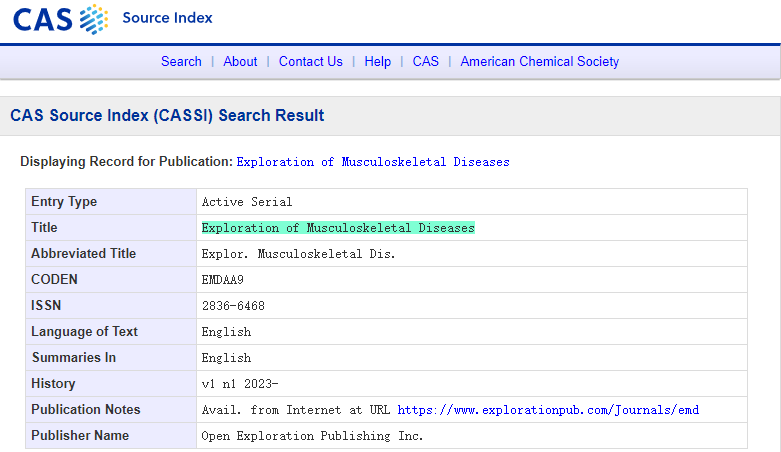This screenshot has height=452, width=781.
Task: Click the 'Abbreviated Title' row label
Action: tap(84, 254)
